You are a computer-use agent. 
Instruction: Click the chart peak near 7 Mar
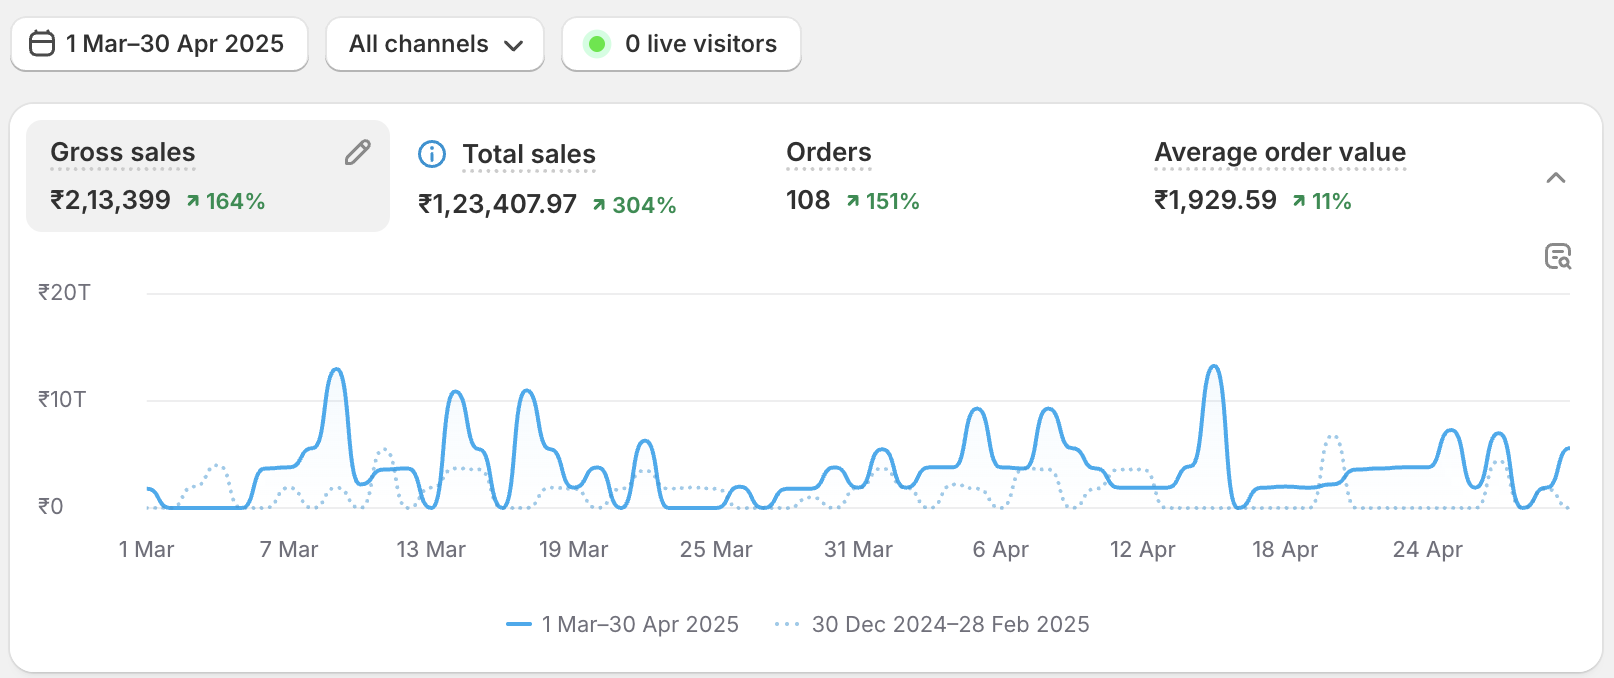(x=337, y=370)
